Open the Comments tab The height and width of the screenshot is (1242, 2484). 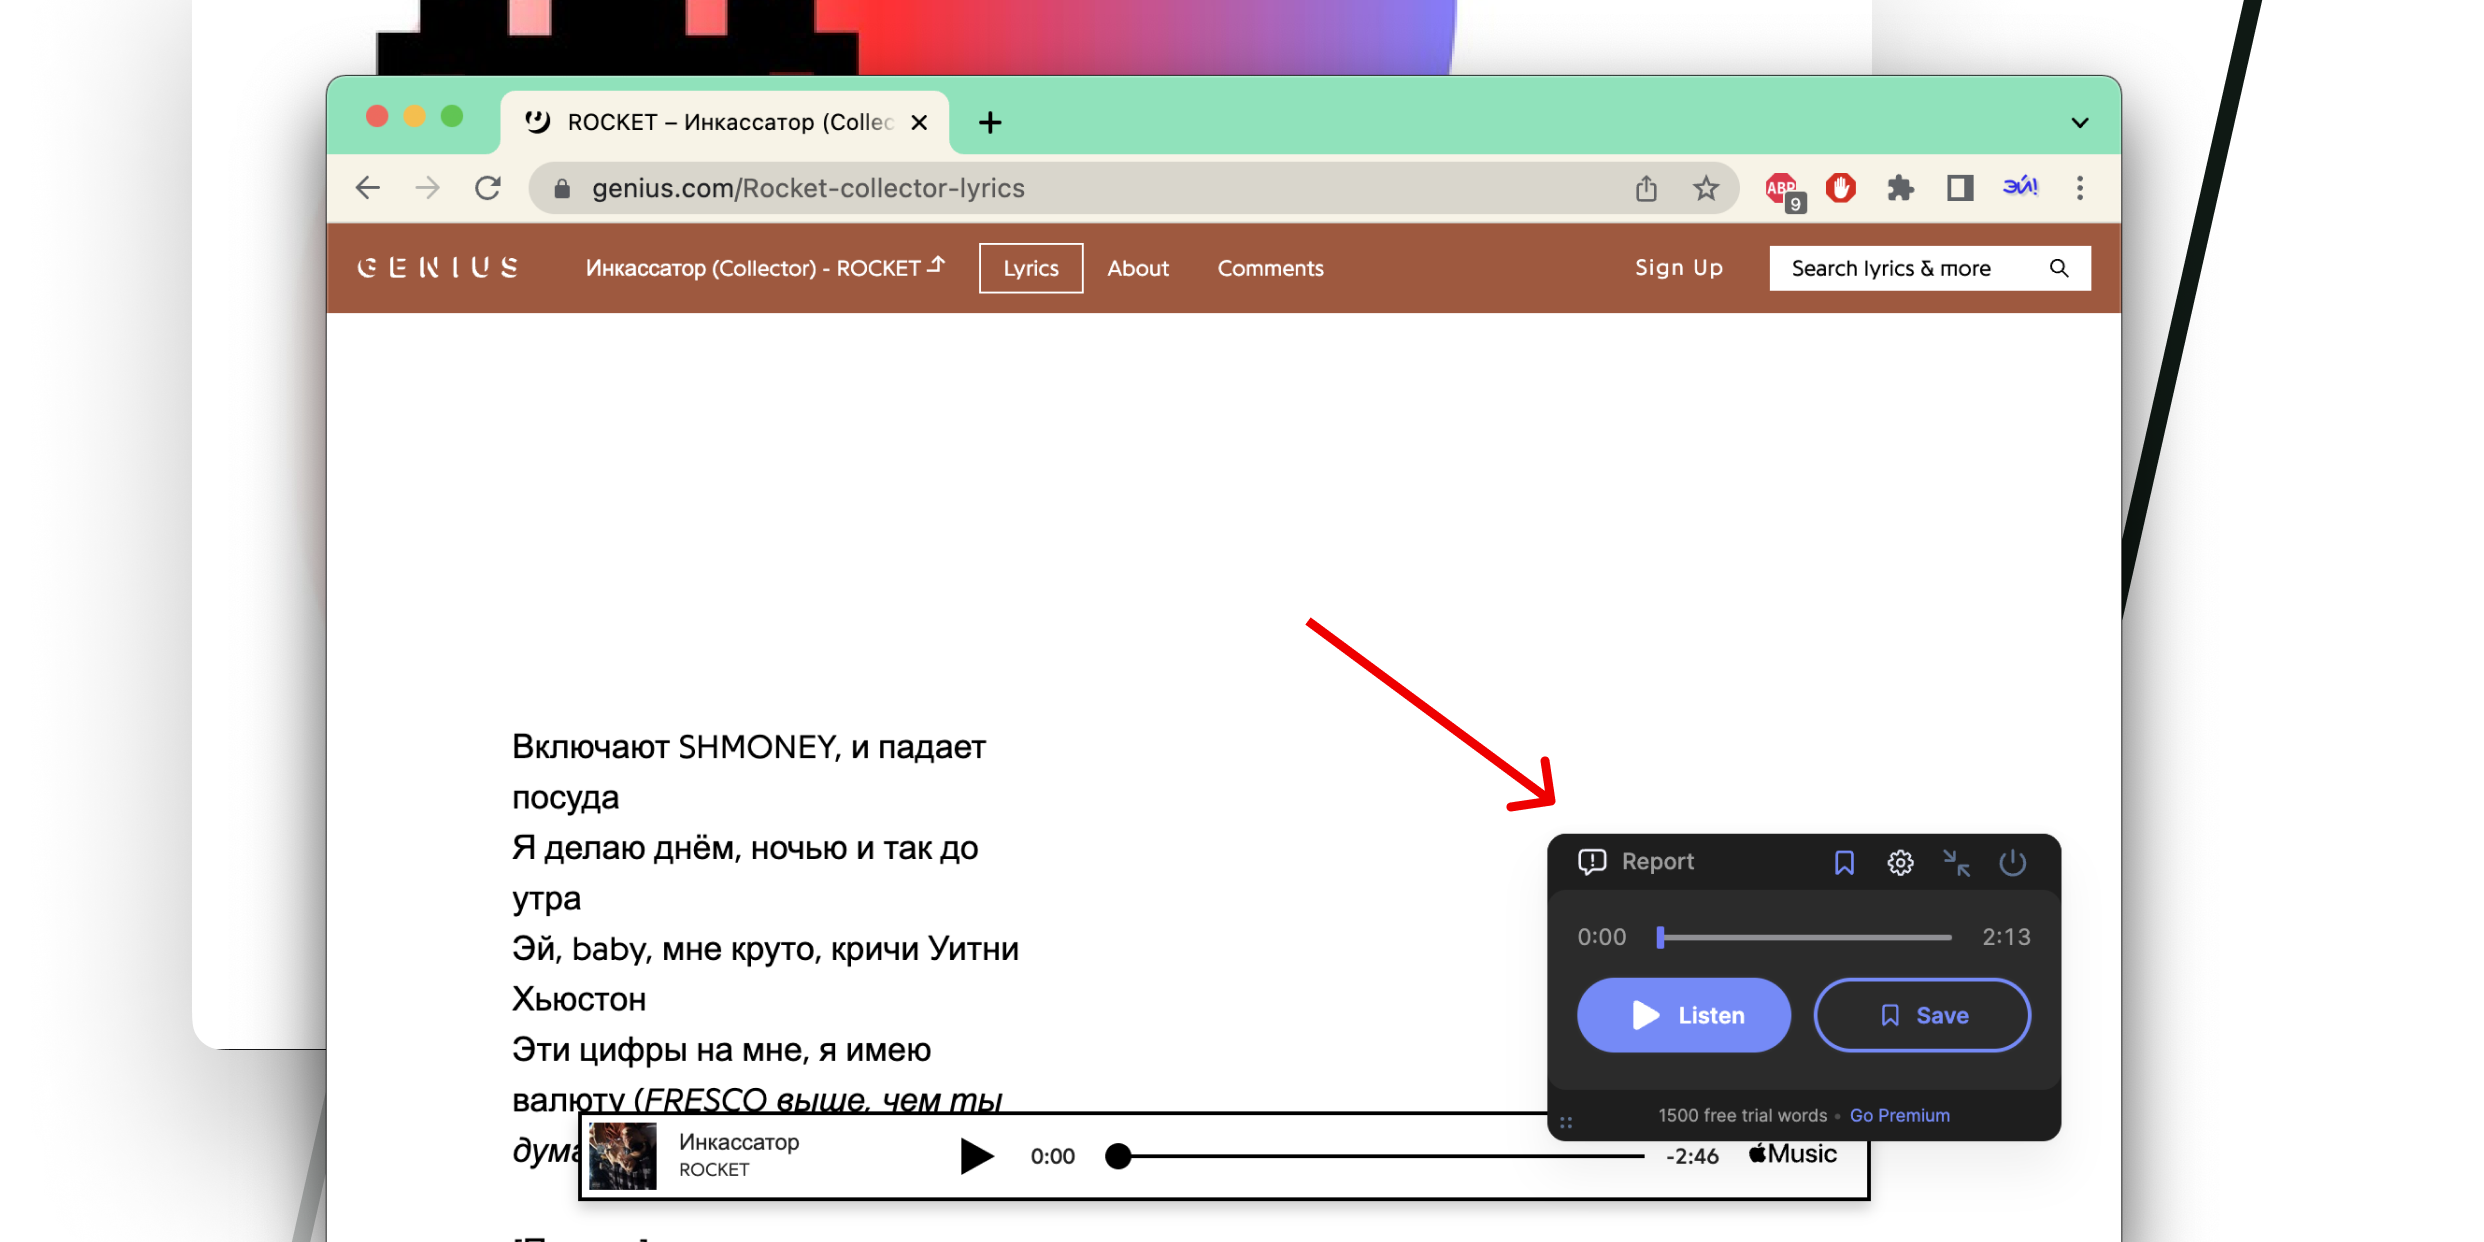(1270, 268)
